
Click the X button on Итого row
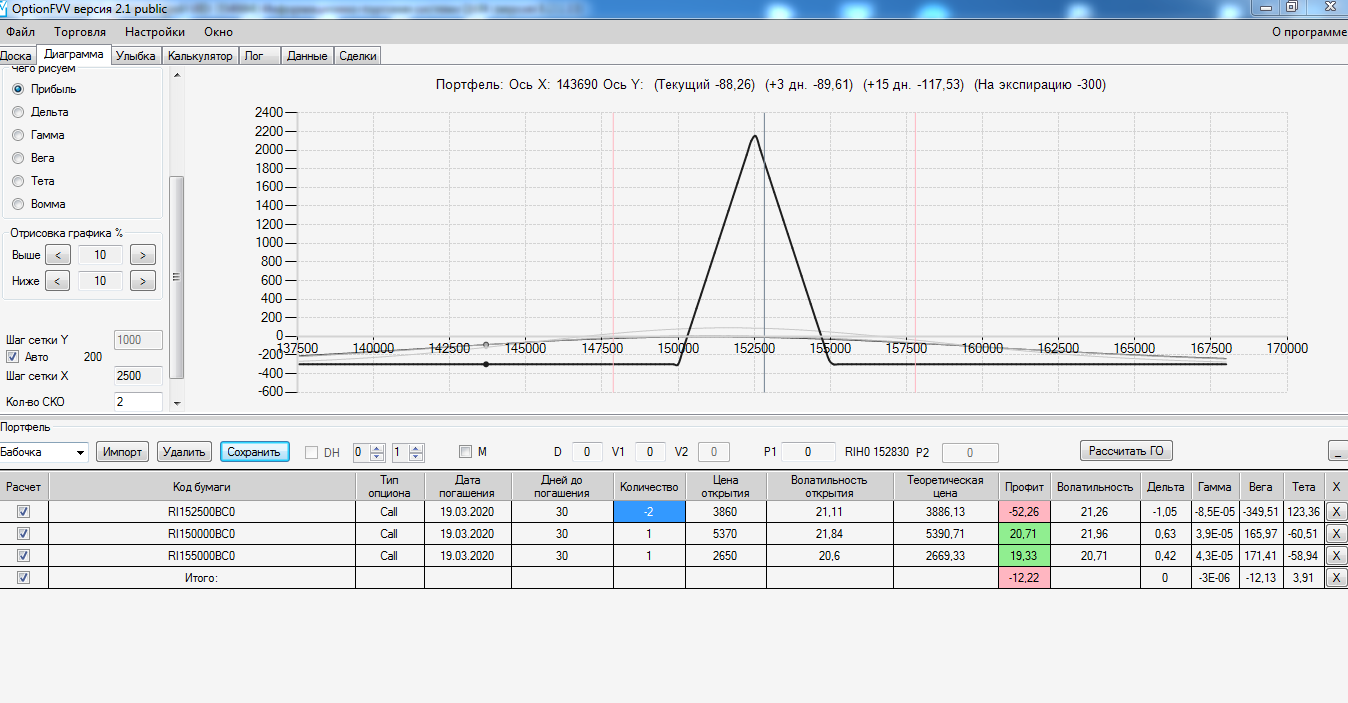coord(1336,578)
